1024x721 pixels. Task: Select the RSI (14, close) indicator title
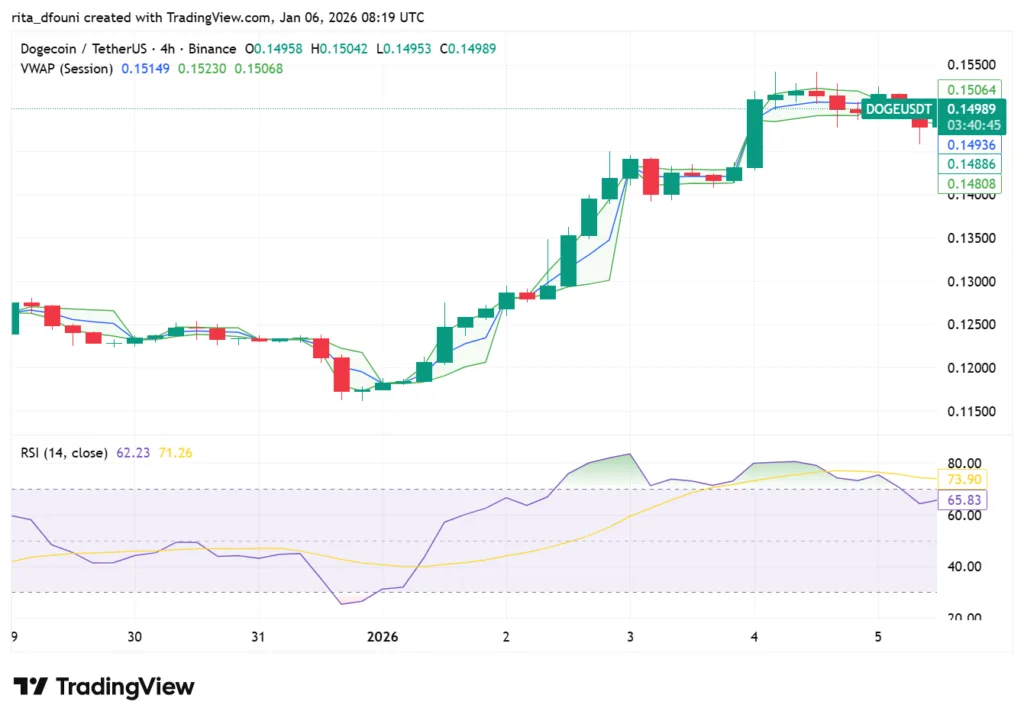point(62,453)
